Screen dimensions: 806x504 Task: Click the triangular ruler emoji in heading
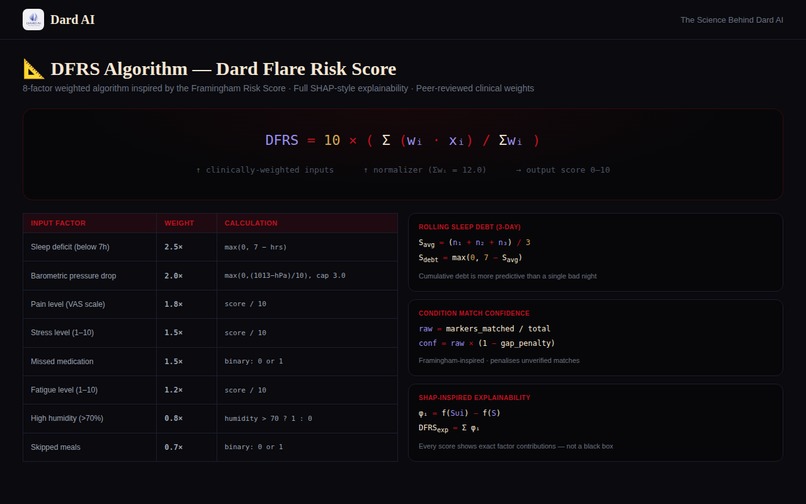tap(34, 69)
